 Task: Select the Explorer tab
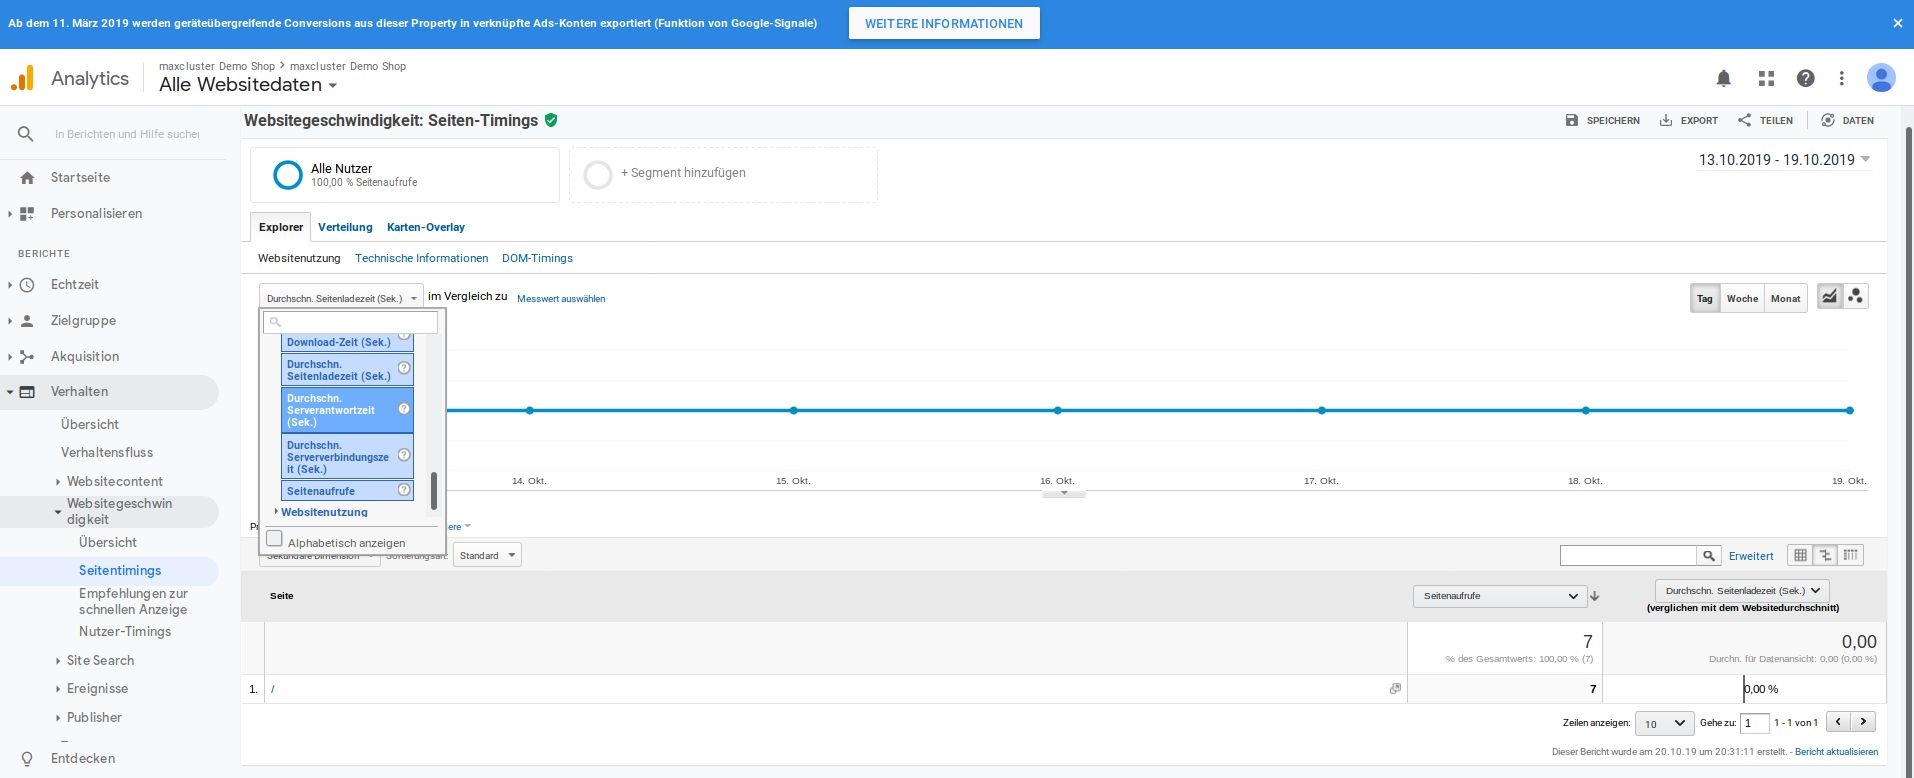coord(281,227)
